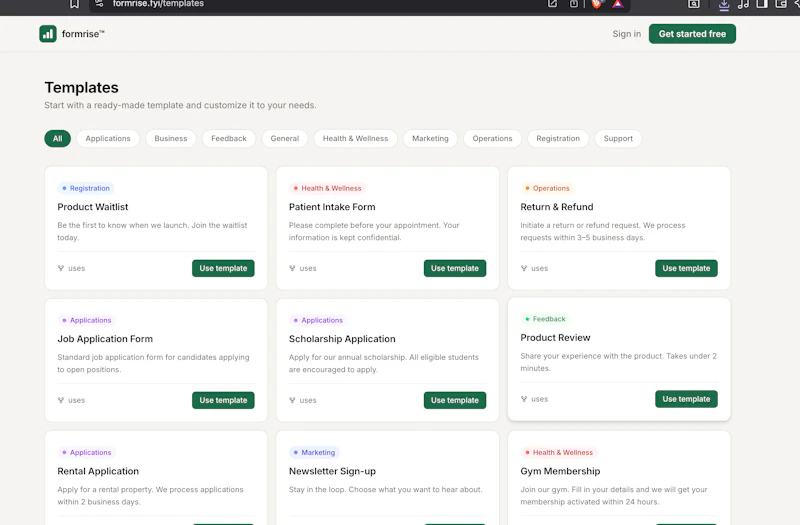
Task: Click Registration tag on Product Waitlist card
Action: (86, 188)
